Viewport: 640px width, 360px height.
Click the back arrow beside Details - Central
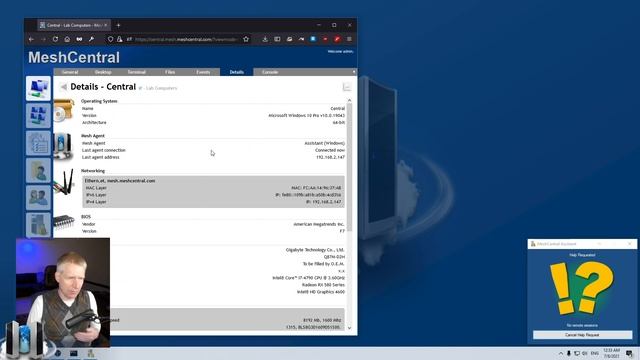coord(63,87)
